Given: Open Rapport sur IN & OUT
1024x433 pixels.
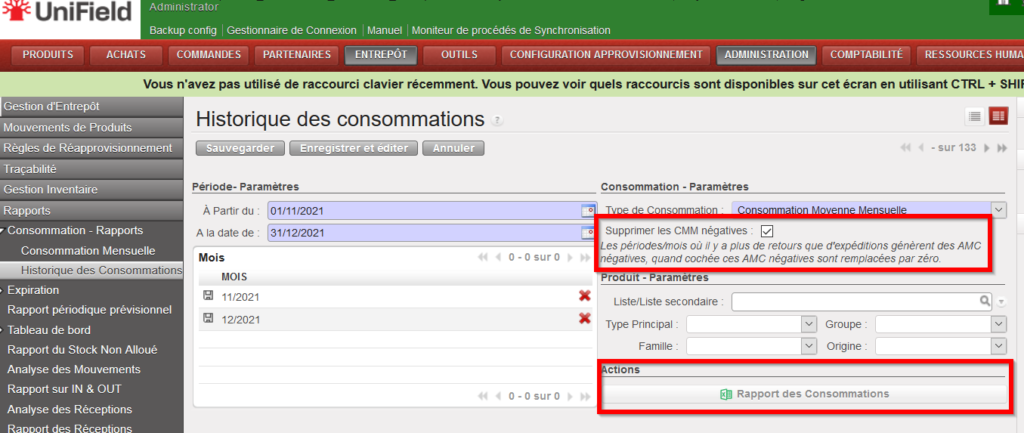Looking at the screenshot, I should click(64, 389).
